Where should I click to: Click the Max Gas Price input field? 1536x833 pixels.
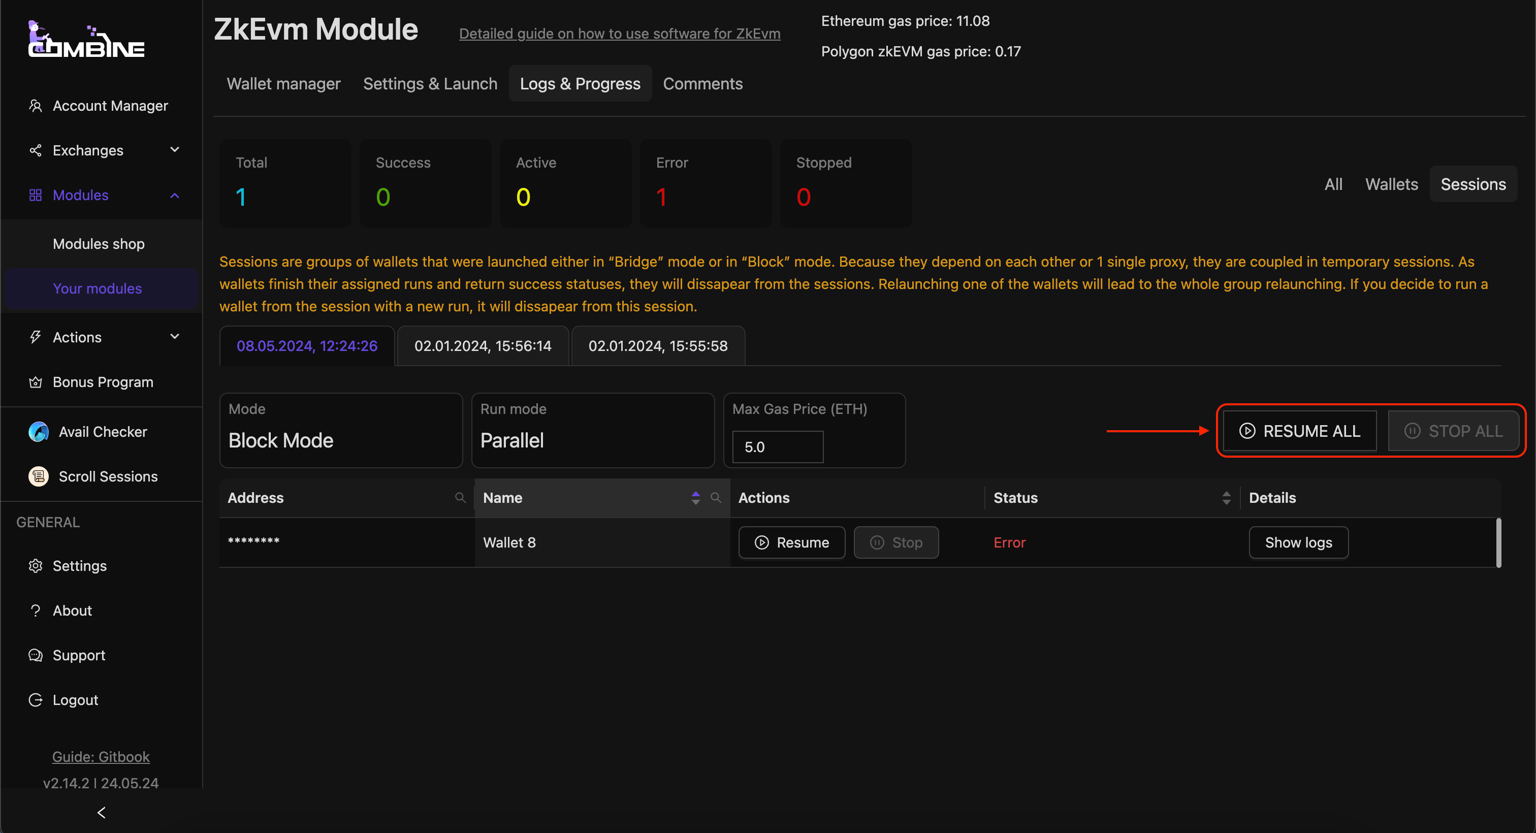(x=778, y=447)
